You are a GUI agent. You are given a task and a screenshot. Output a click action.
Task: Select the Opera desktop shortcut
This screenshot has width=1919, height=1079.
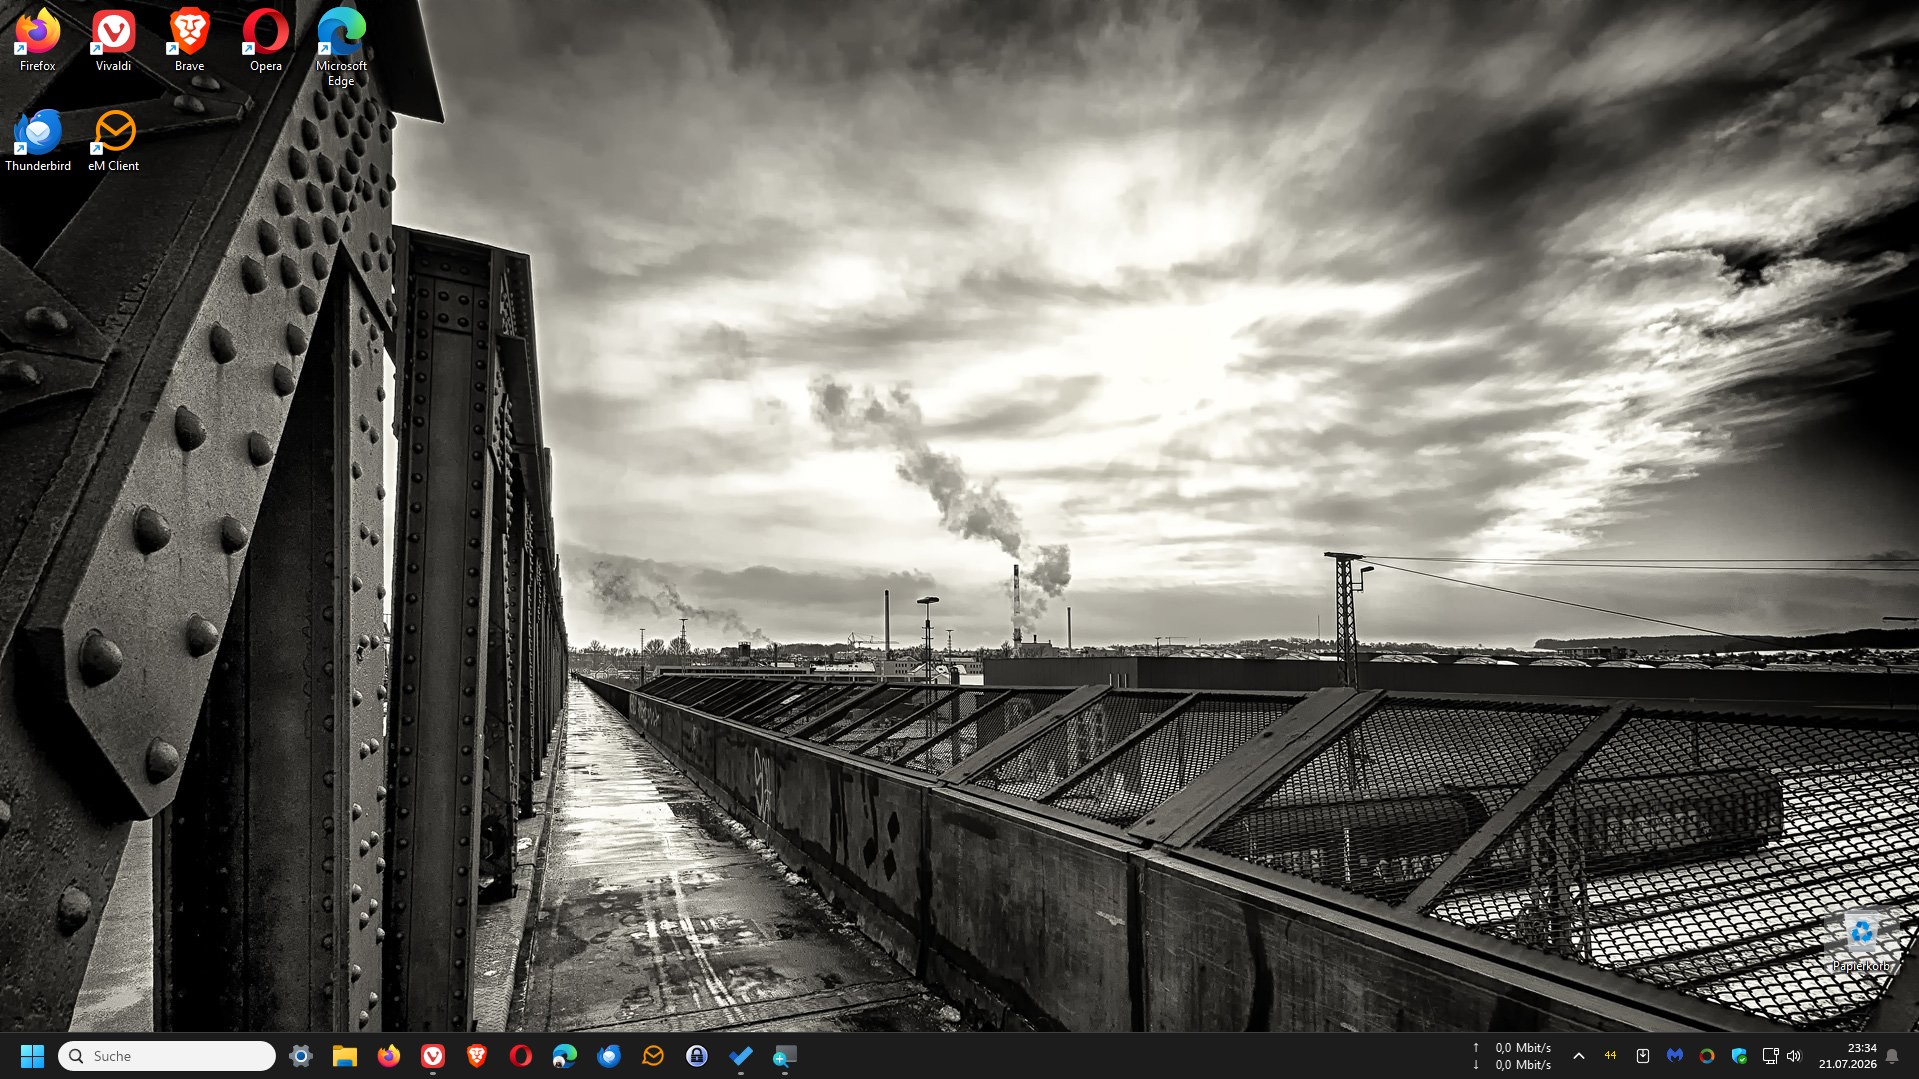(x=265, y=40)
